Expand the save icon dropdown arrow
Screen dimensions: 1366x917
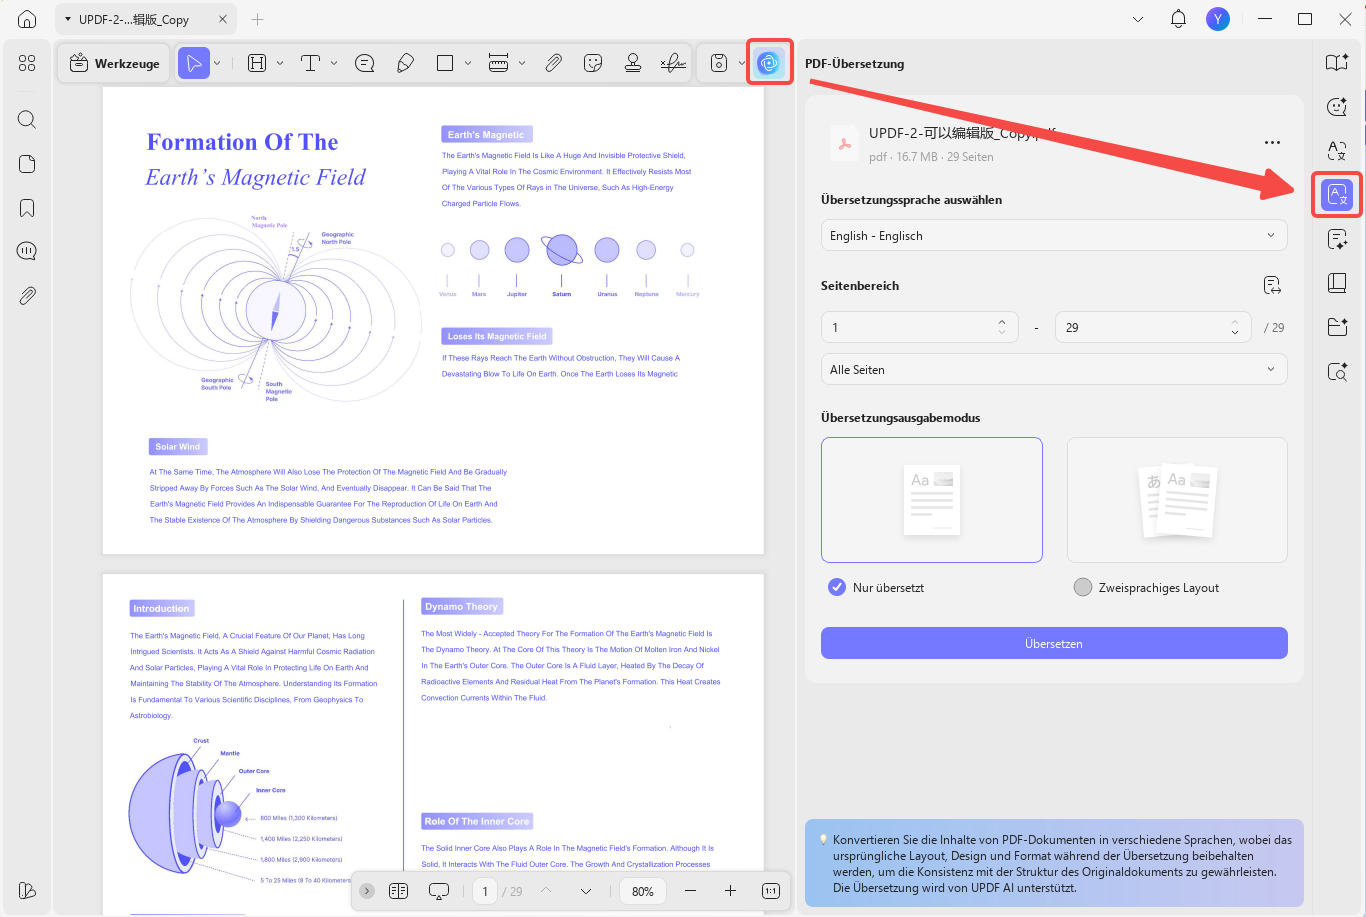[x=741, y=63]
